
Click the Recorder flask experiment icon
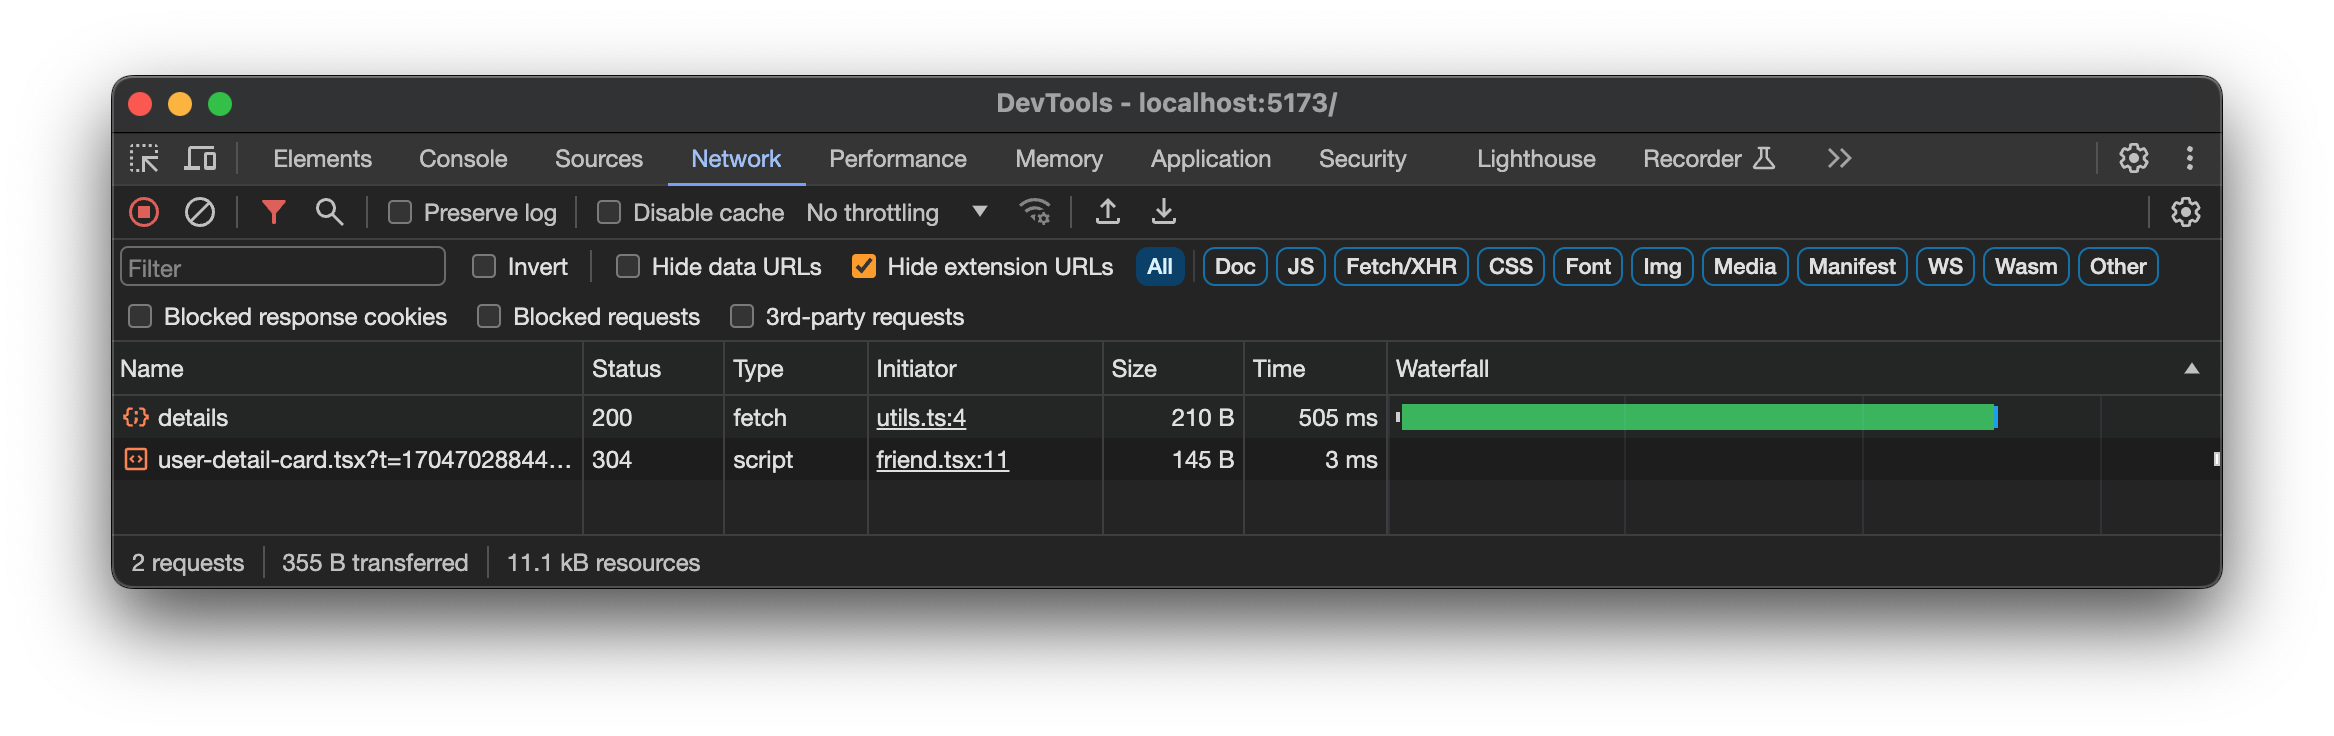1764,158
